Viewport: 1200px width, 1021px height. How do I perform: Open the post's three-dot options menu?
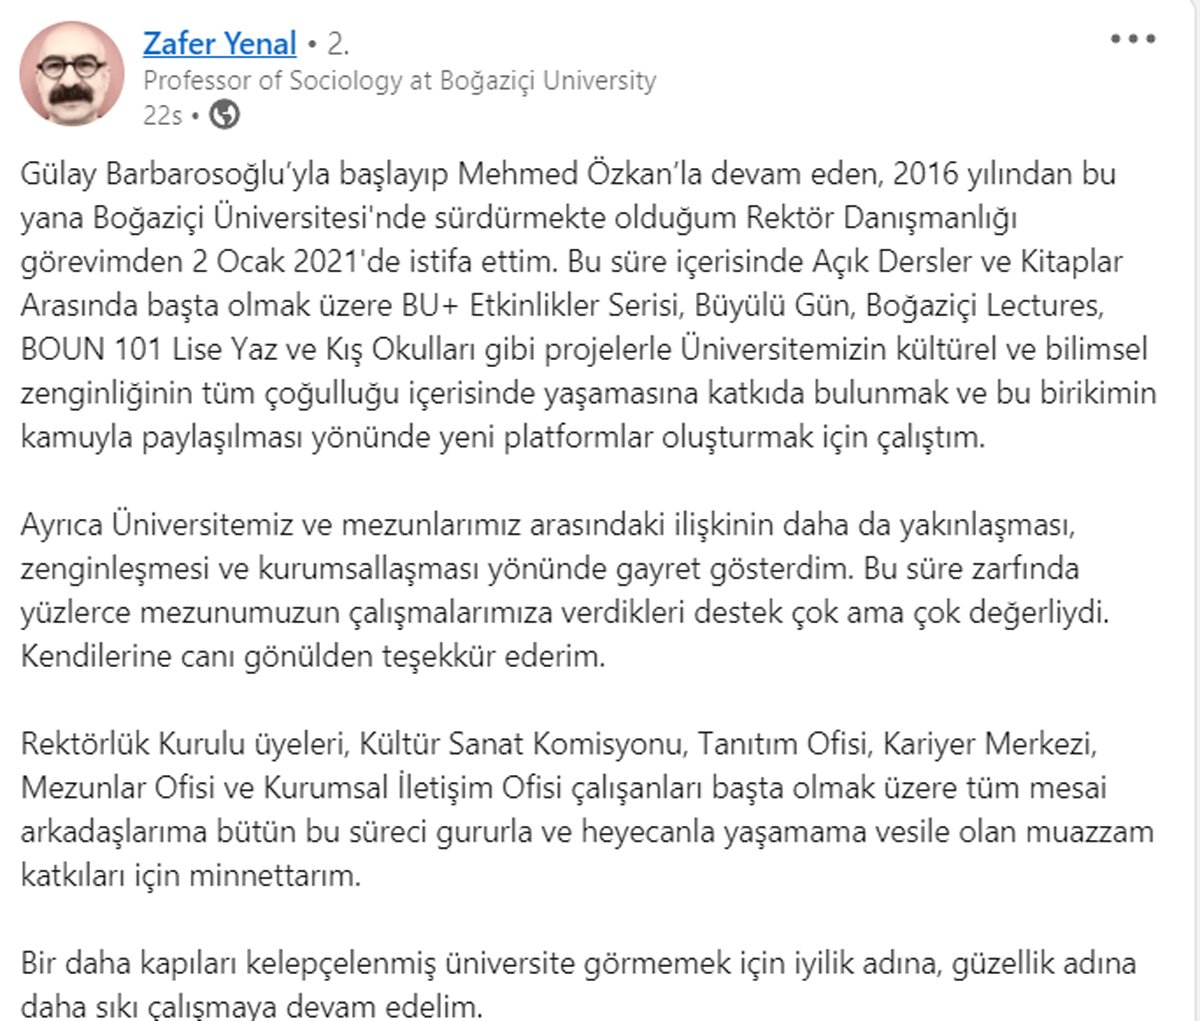pos(1133,40)
